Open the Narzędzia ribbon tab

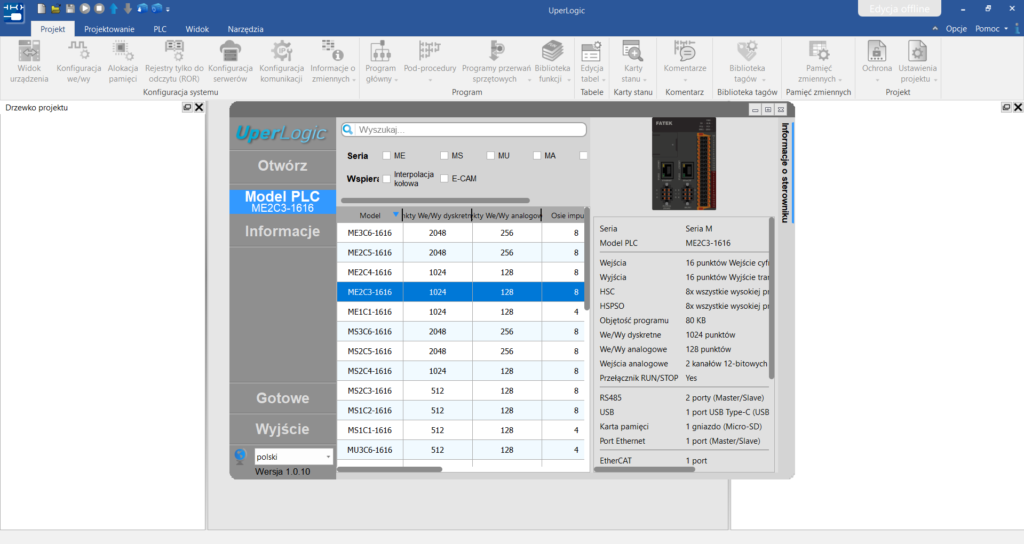[246, 29]
